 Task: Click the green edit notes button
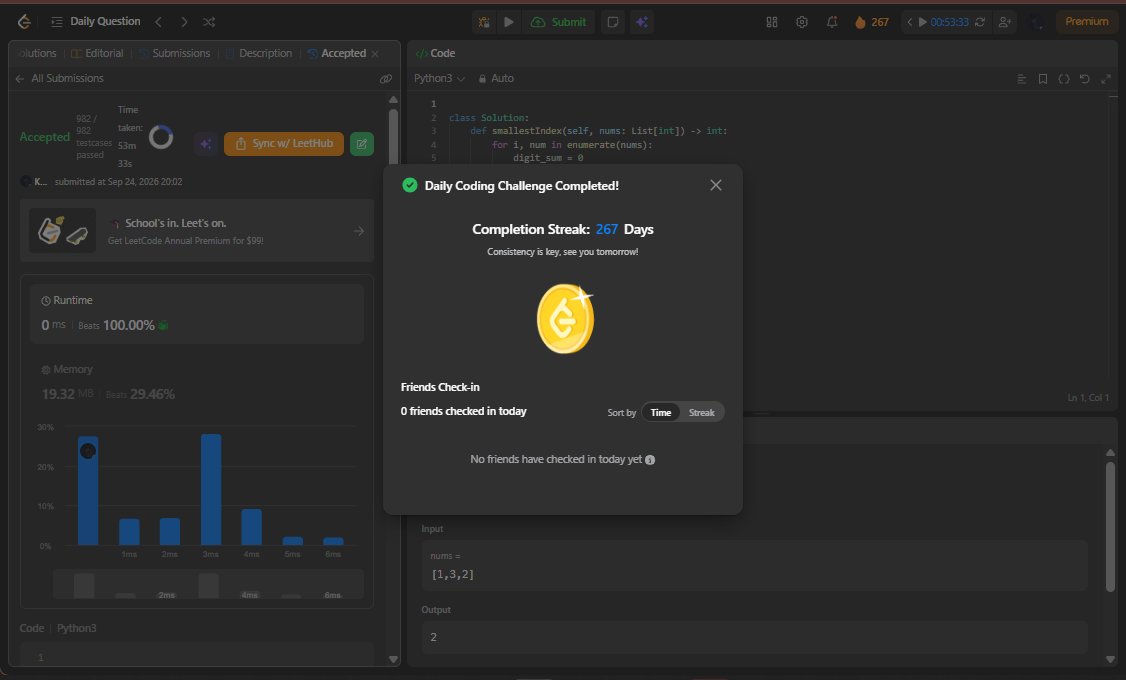point(362,144)
